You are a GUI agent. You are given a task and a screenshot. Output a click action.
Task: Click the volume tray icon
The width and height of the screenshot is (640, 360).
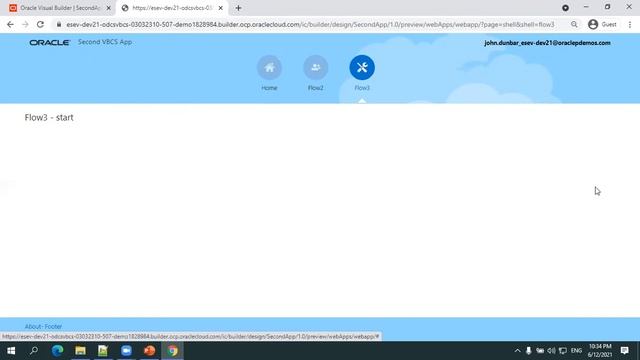551,351
